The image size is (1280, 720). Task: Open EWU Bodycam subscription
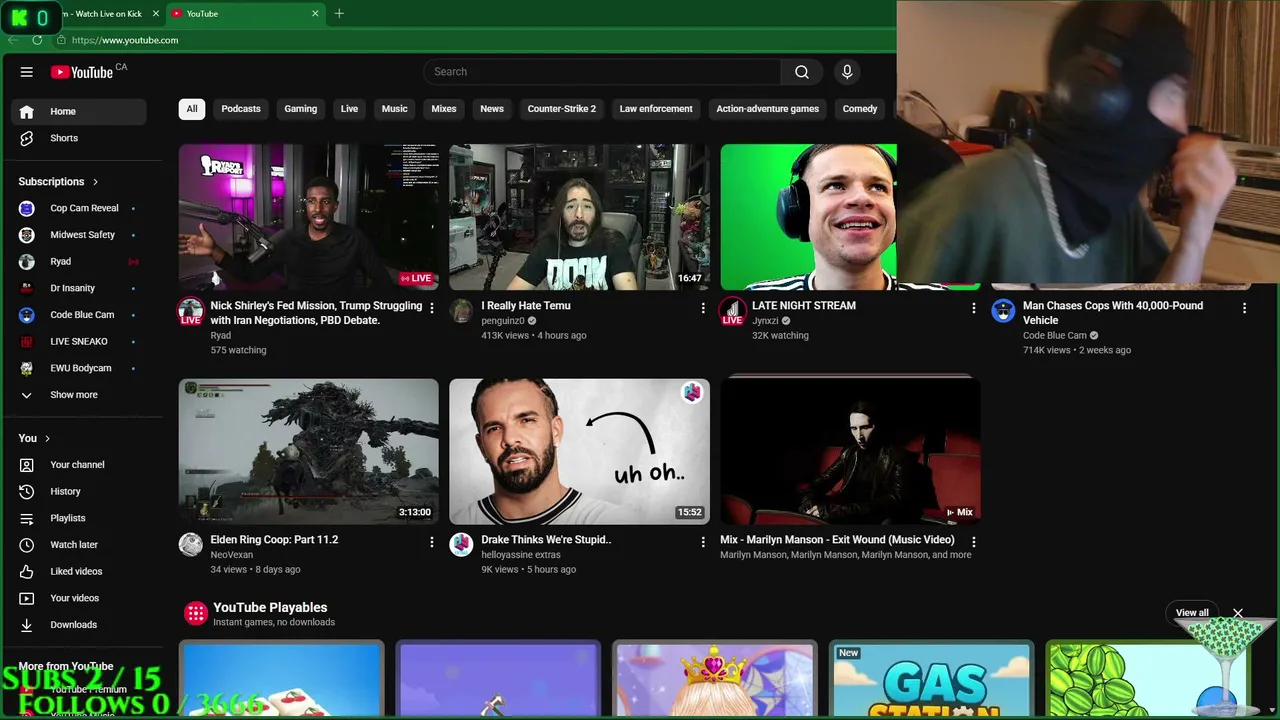79,368
